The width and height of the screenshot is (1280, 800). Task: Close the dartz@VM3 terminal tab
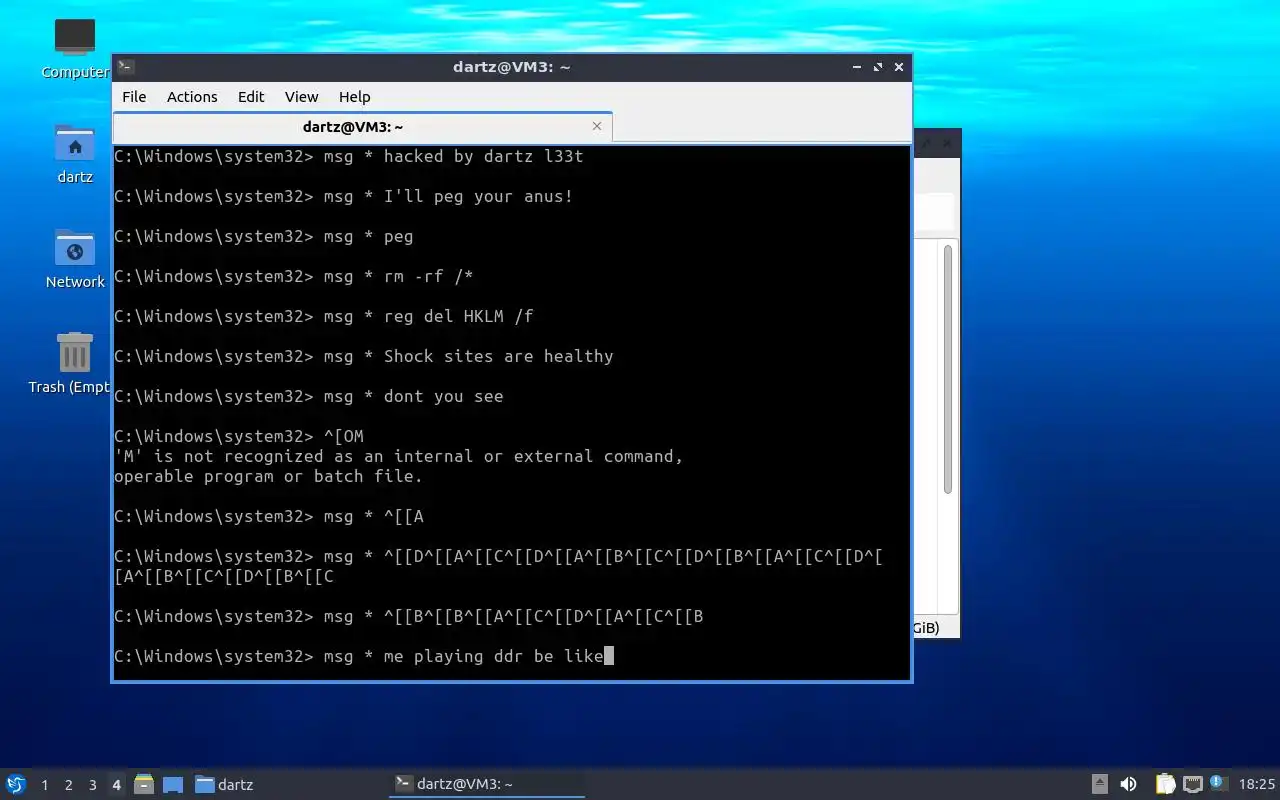point(597,126)
